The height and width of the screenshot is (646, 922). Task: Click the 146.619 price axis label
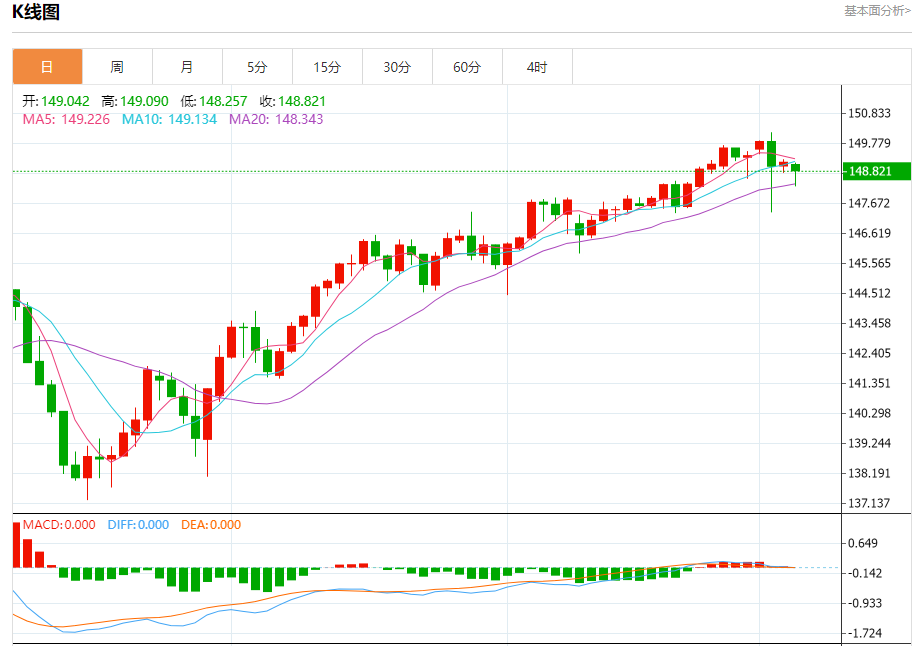[869, 233]
